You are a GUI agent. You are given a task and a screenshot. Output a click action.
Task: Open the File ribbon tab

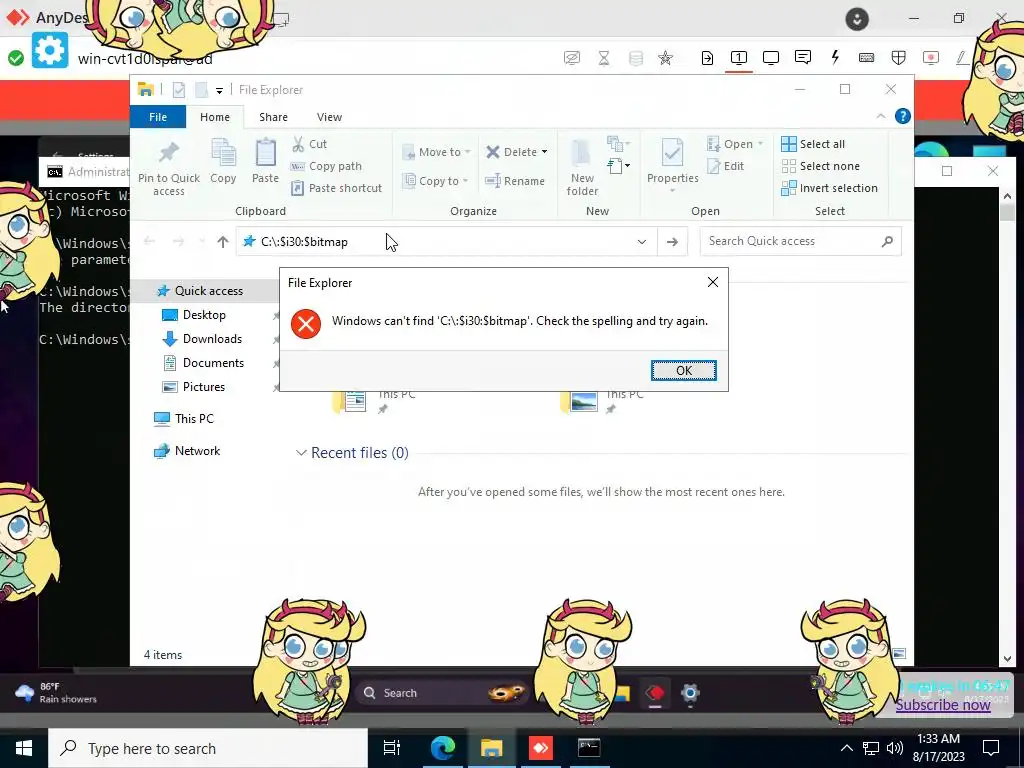[158, 117]
